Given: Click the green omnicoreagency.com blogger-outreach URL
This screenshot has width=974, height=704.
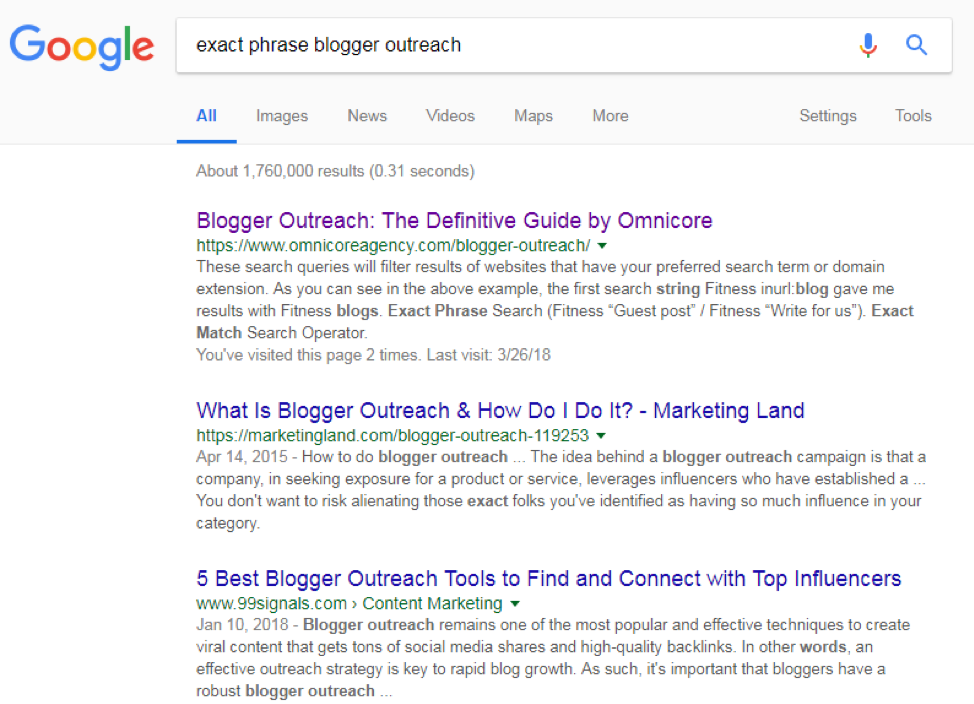Looking at the screenshot, I should (x=393, y=246).
